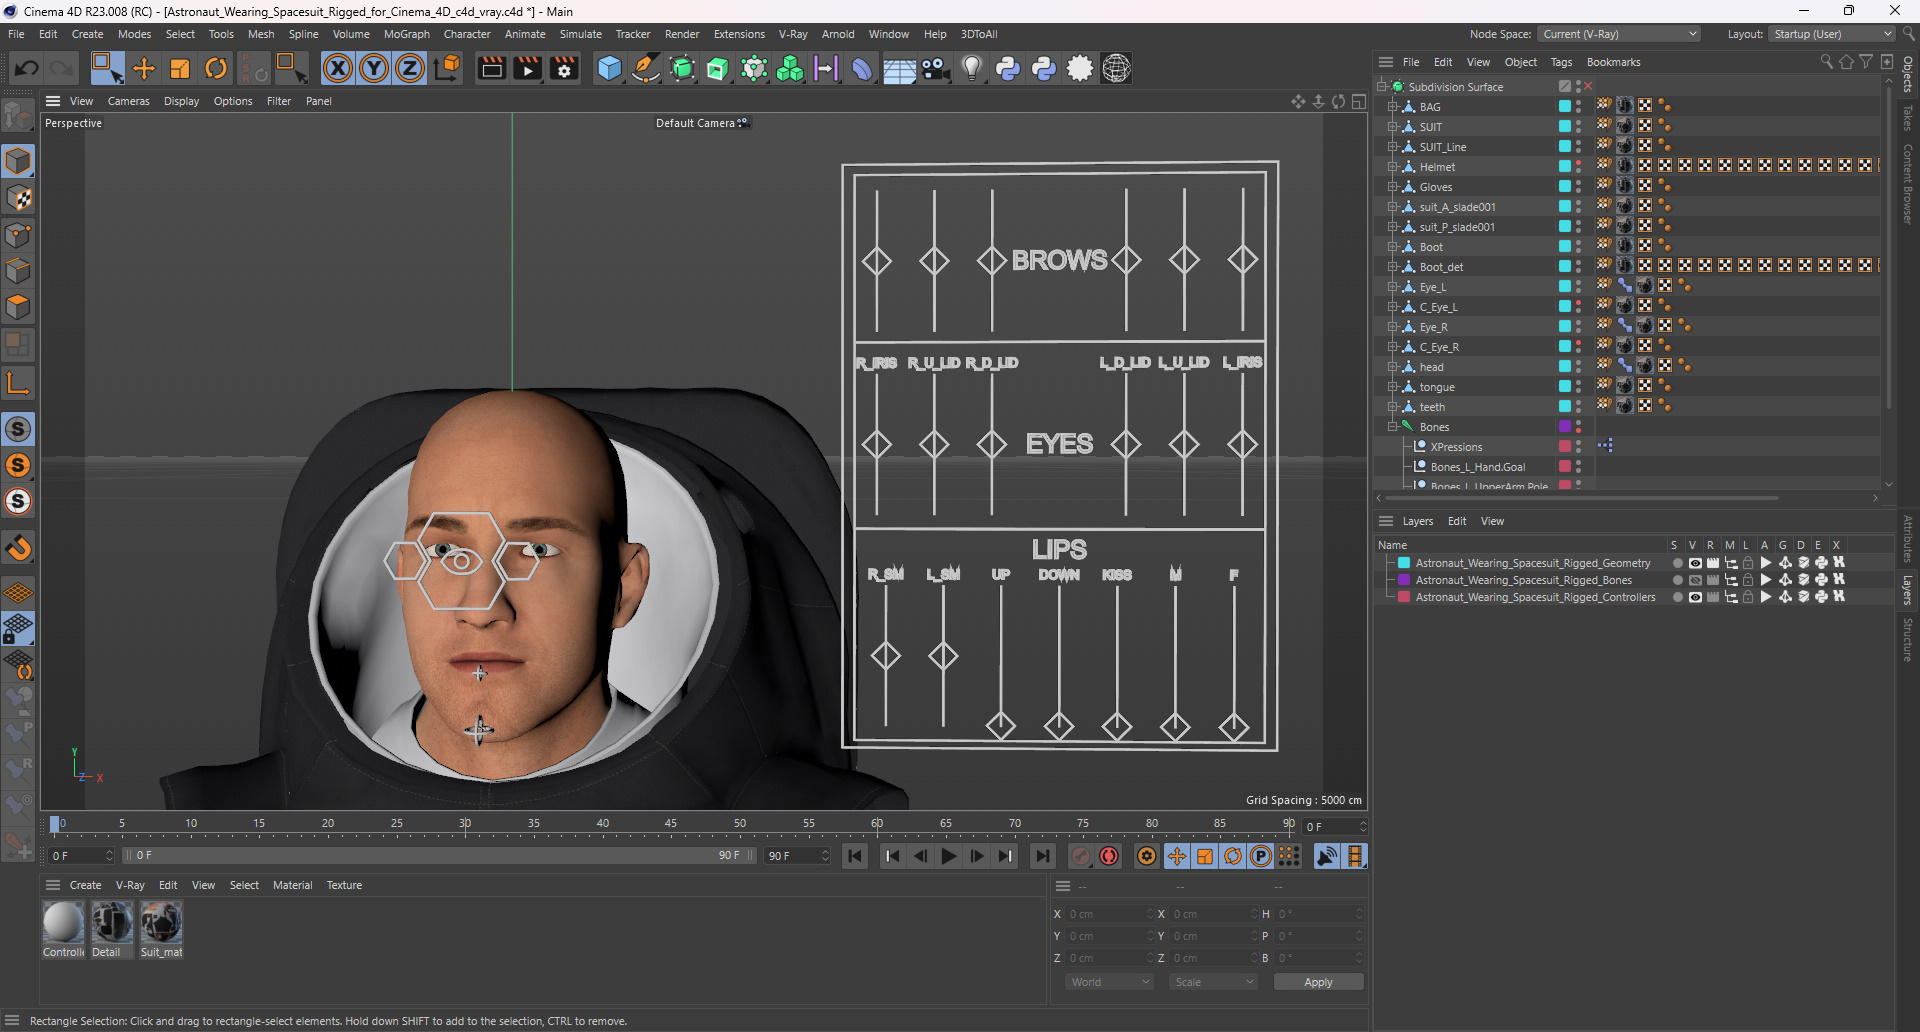The width and height of the screenshot is (1920, 1032).
Task: Enable Model mode in left palette
Action: point(18,161)
